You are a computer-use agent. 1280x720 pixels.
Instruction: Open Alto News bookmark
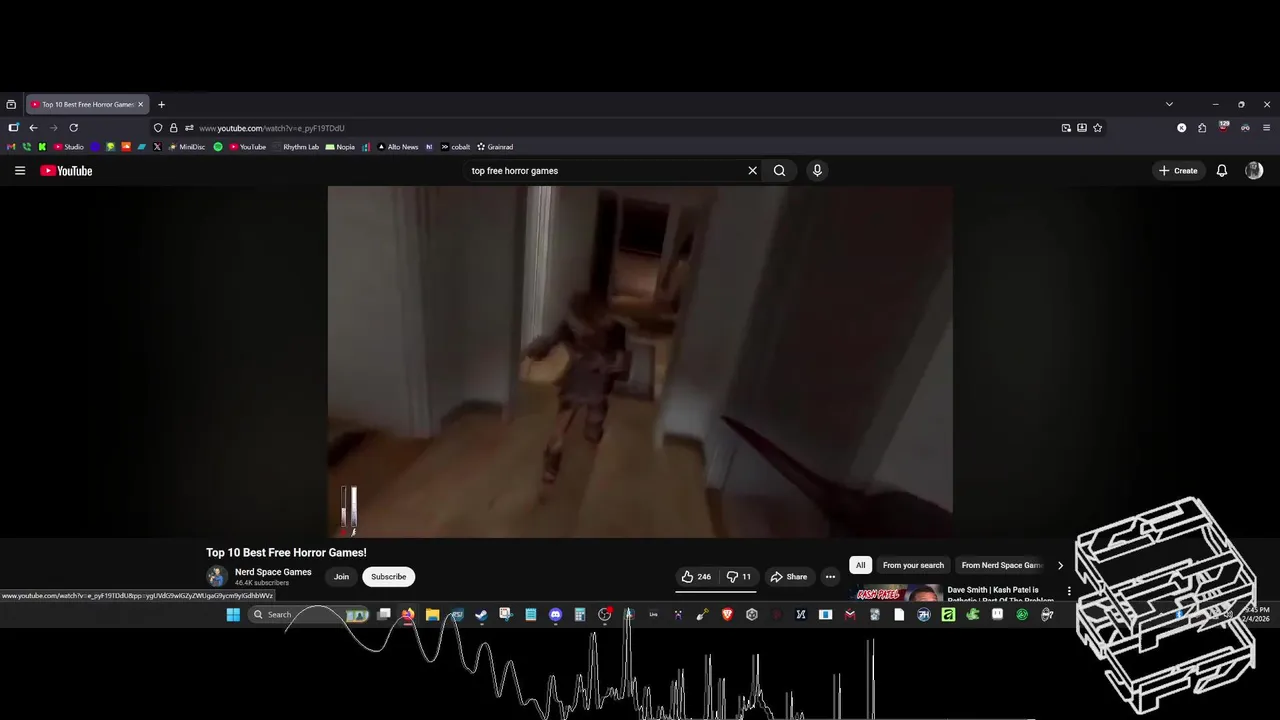point(398,147)
